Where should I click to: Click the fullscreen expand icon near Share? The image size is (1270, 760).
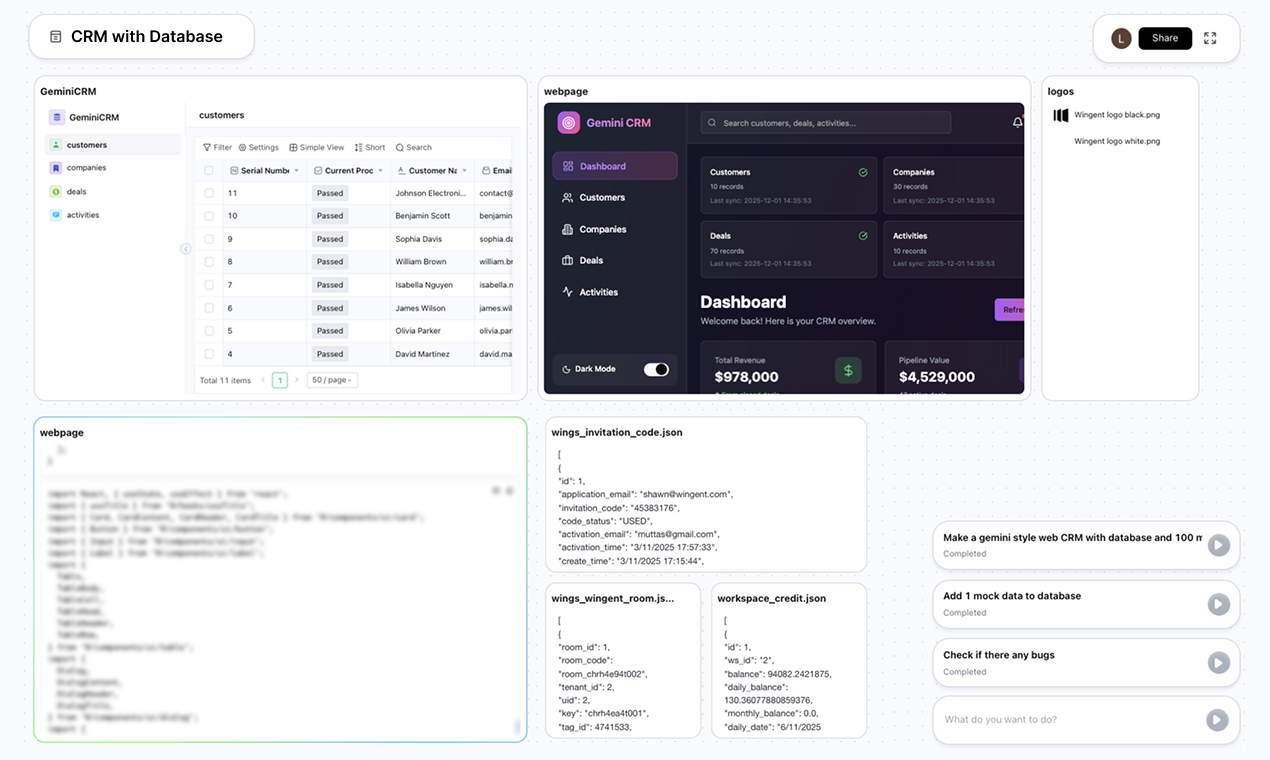point(1210,38)
